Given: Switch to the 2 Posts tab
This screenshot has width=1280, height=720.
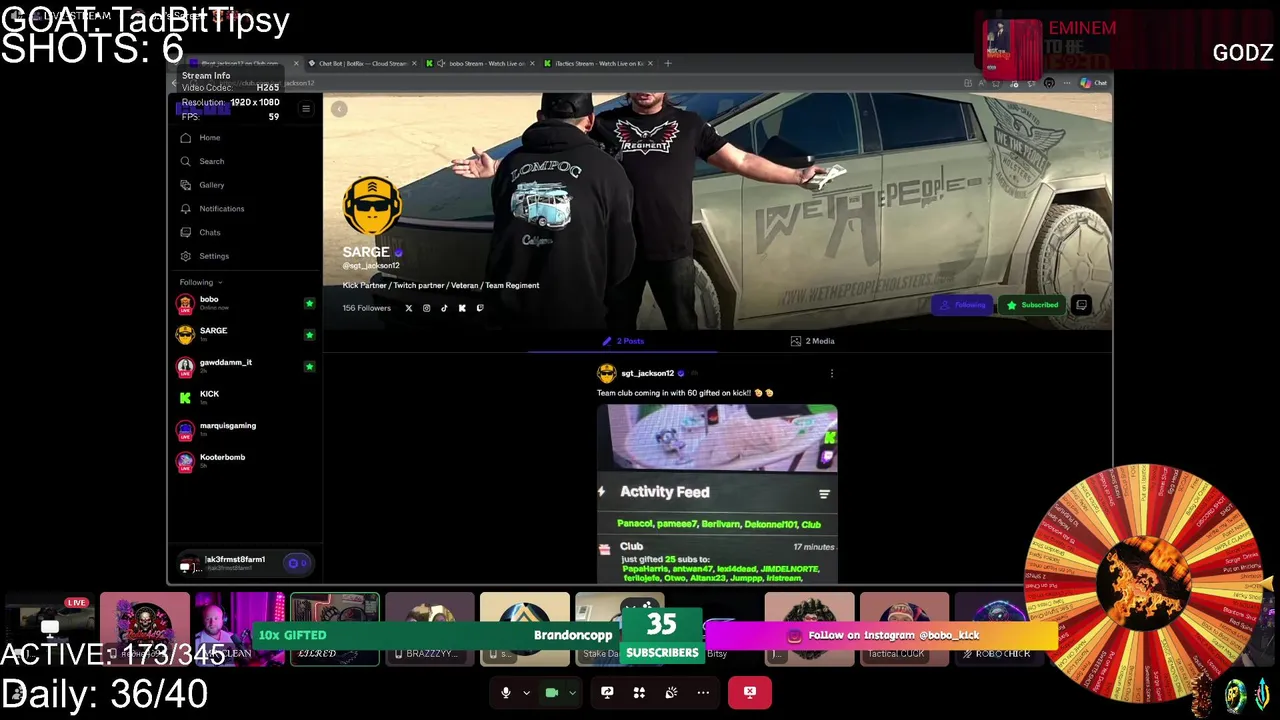Looking at the screenshot, I should pos(623,341).
